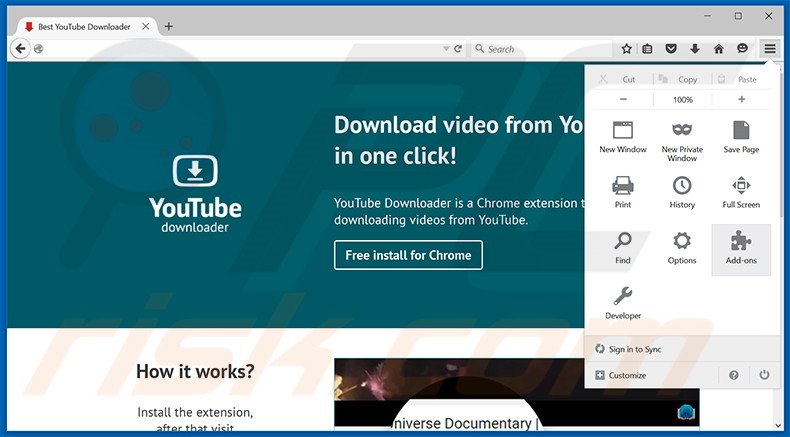Open a New Window from menu

(623, 137)
